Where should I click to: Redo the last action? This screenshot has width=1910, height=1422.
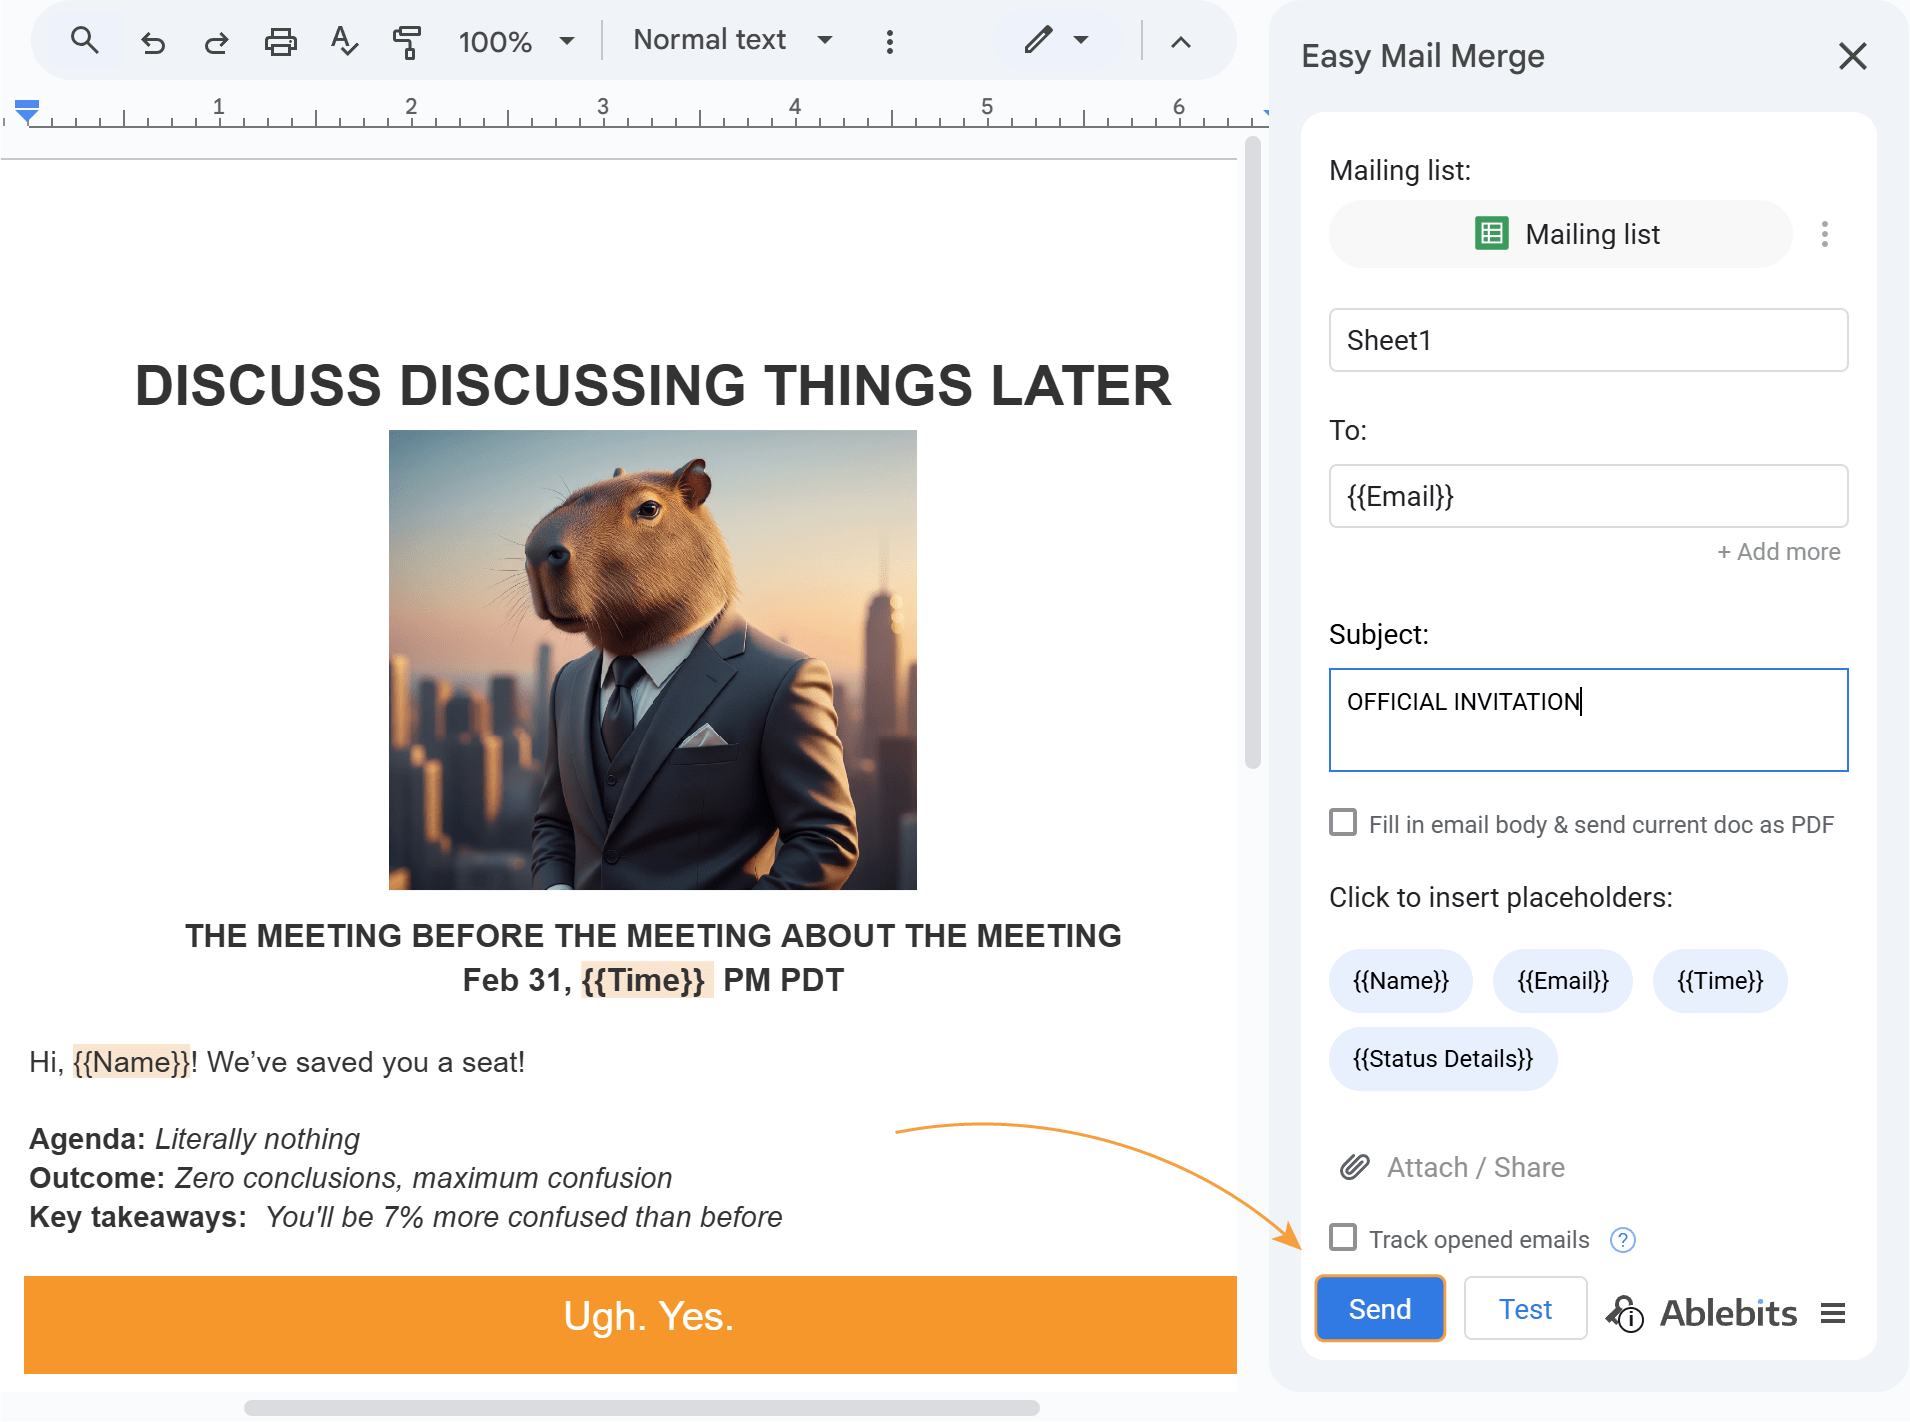point(216,42)
